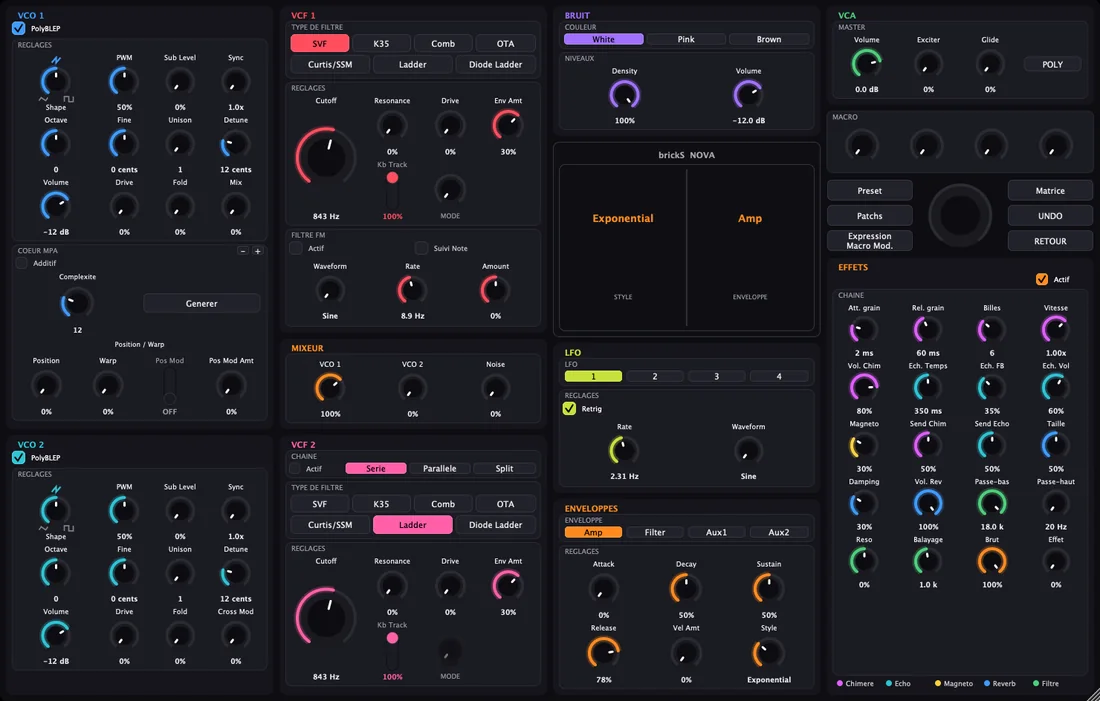
Task: Click the VCF 2 Cutoff knob
Action: tap(326, 617)
